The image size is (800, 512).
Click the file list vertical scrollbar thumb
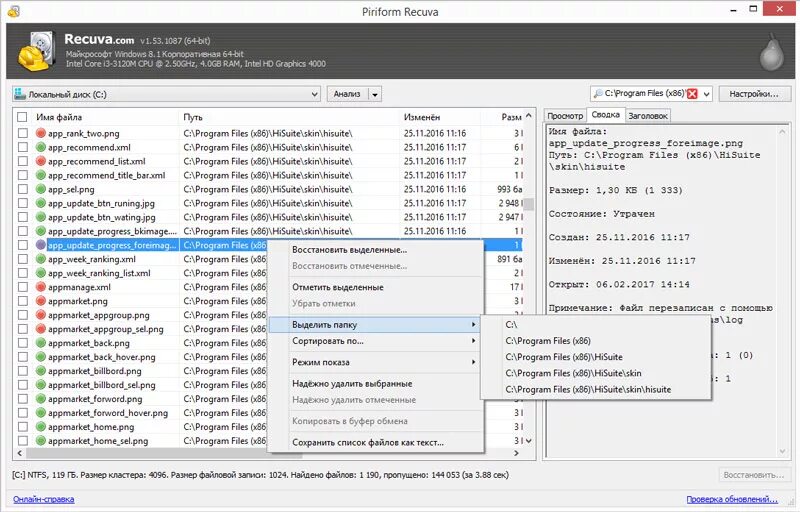tap(529, 204)
